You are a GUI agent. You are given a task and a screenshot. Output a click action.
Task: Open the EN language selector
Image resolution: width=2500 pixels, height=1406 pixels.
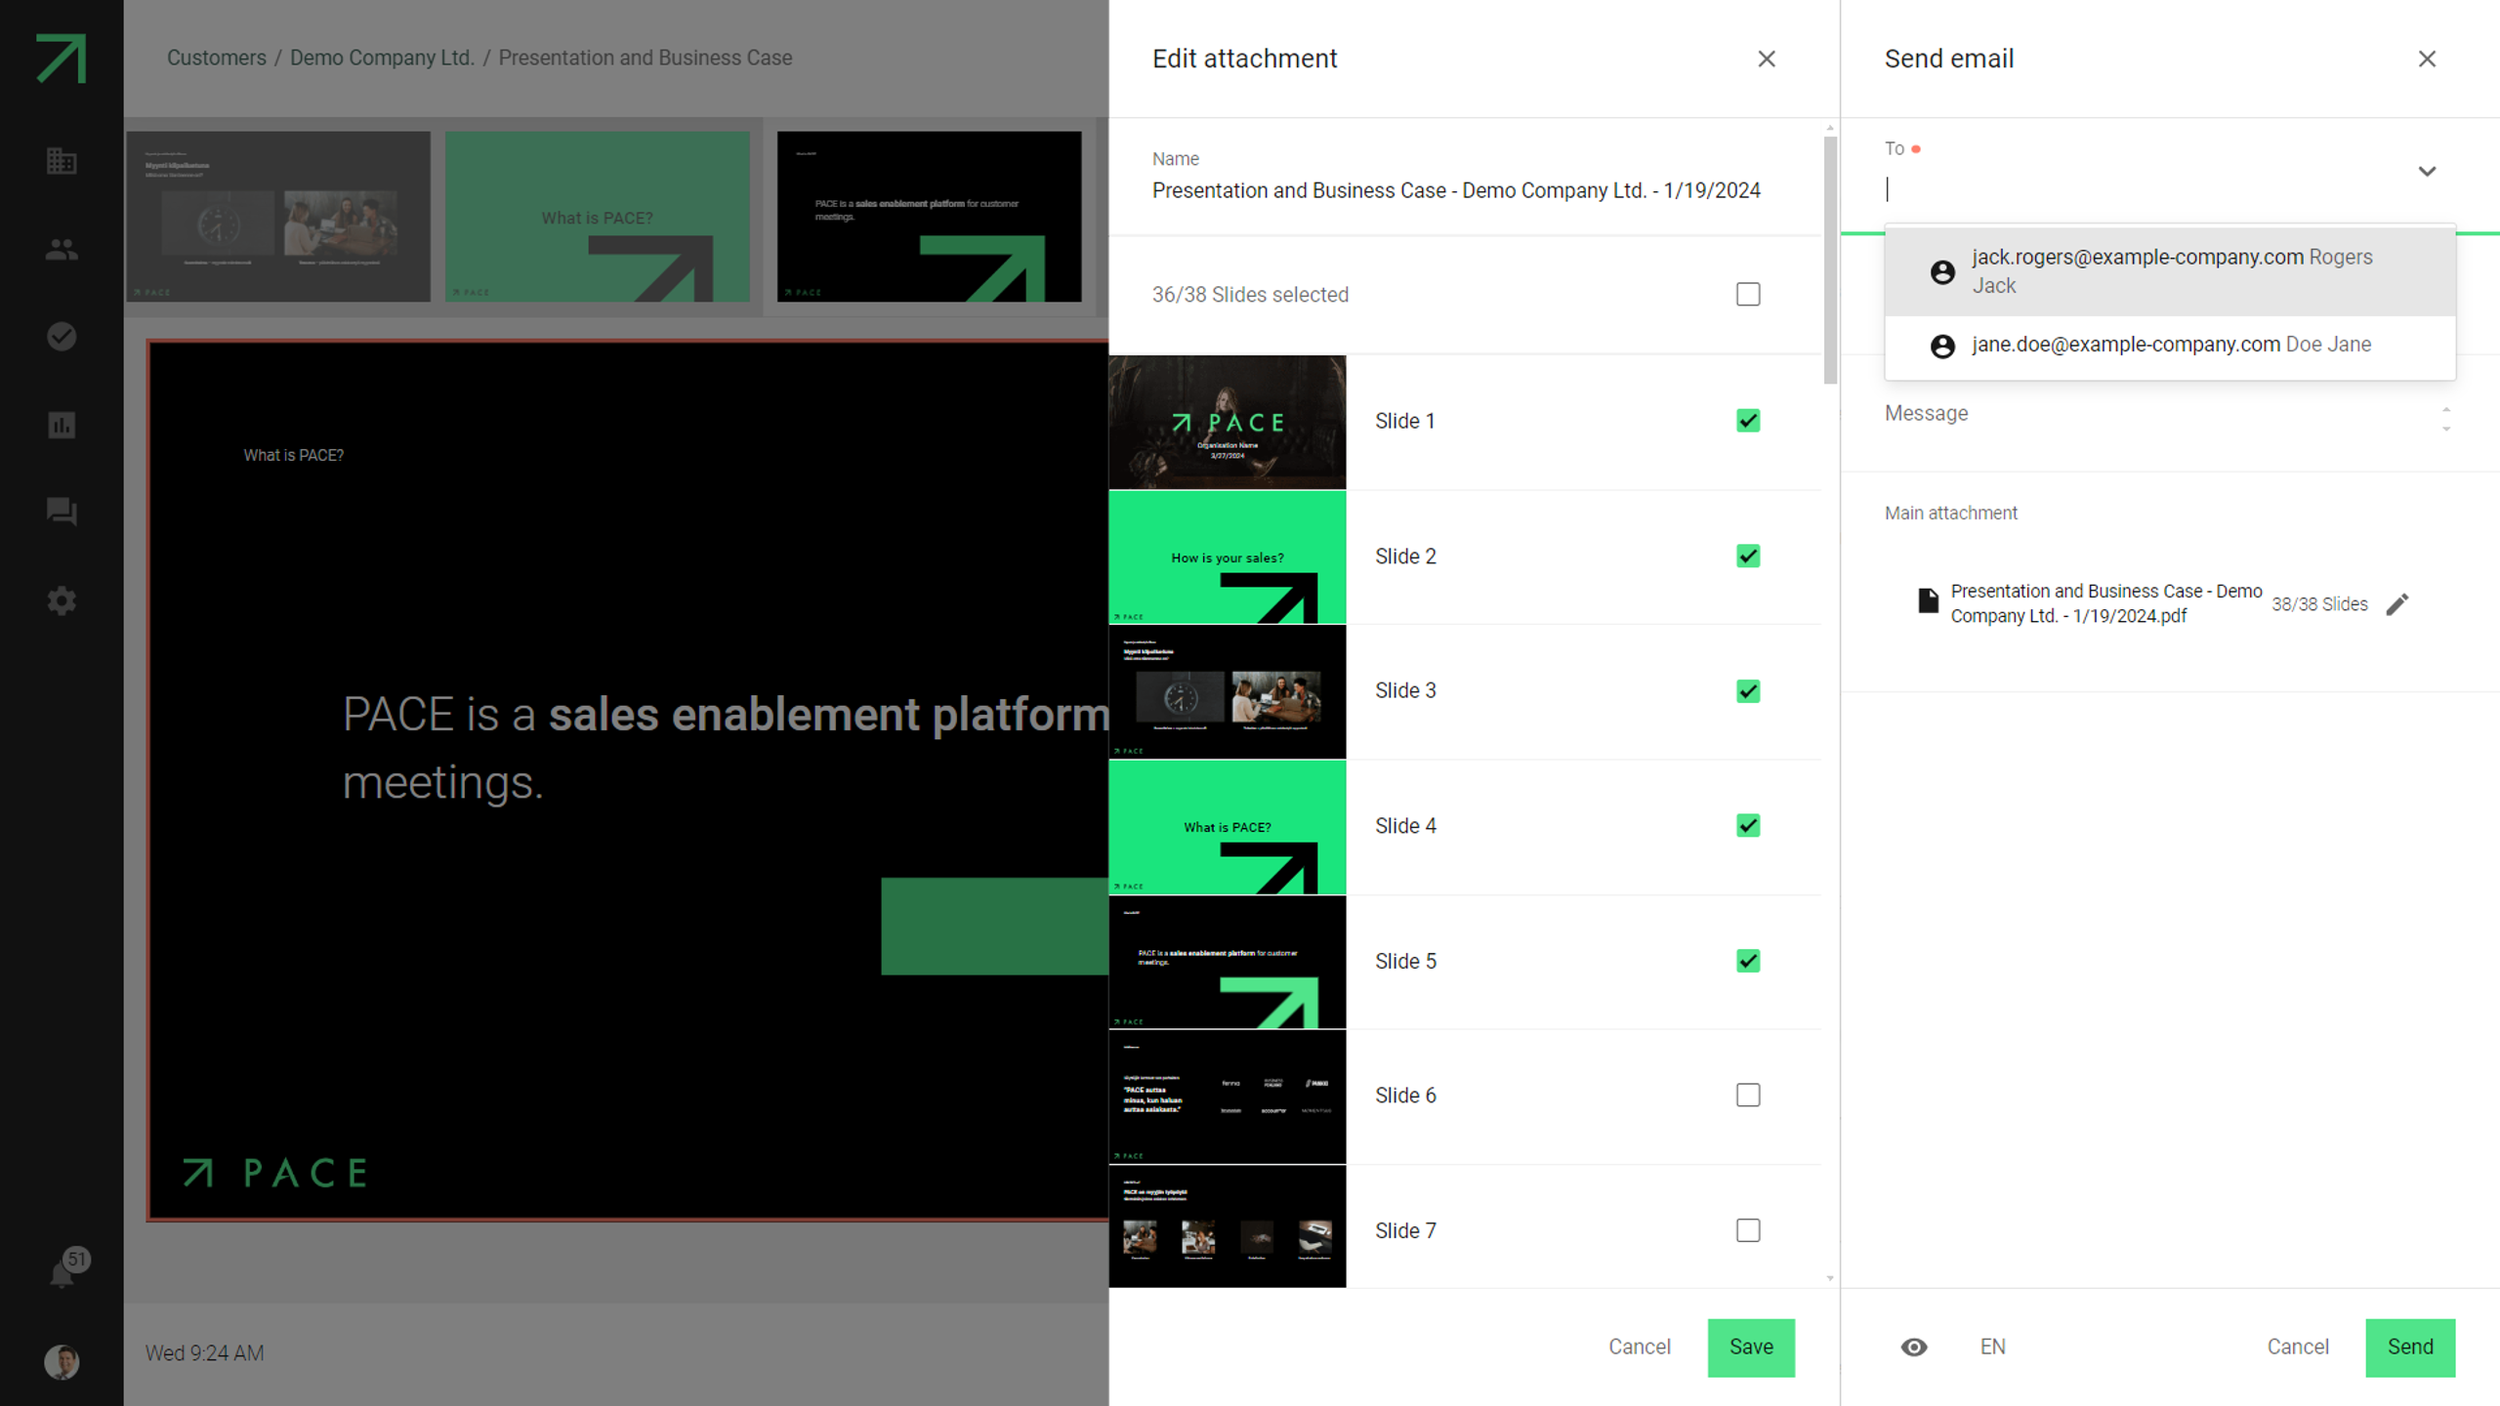[1992, 1347]
